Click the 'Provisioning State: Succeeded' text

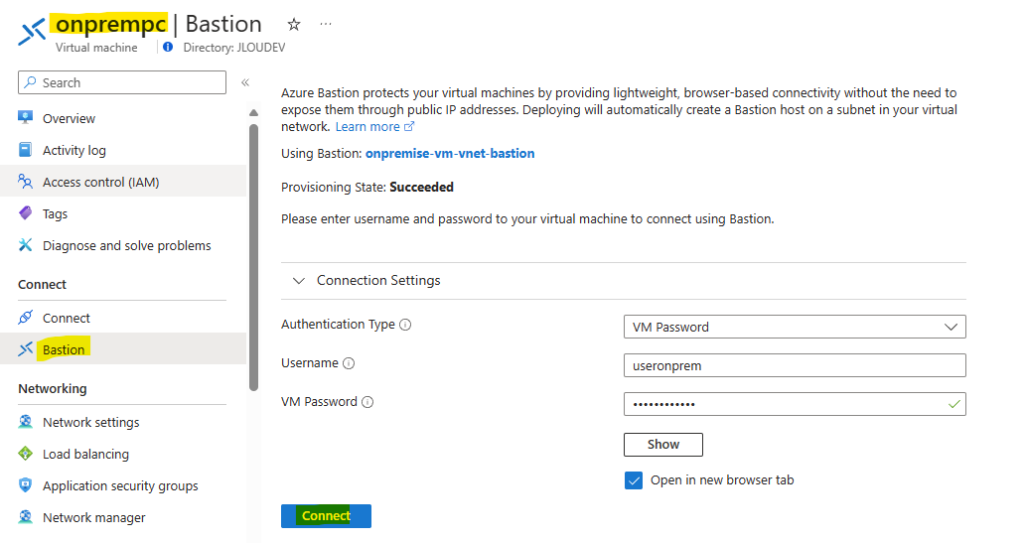tap(367, 187)
